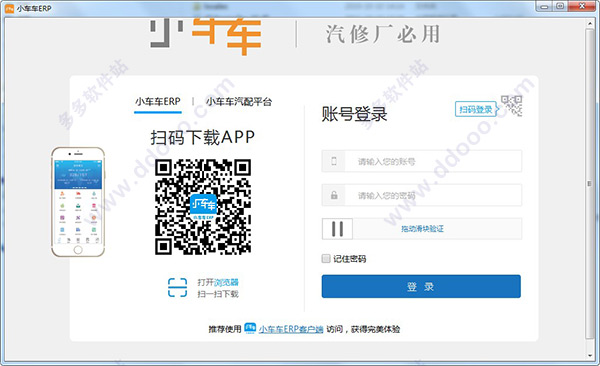Click the 扫码下载APP heading text
Image resolution: width=600 pixels, height=366 pixels.
pos(202,137)
